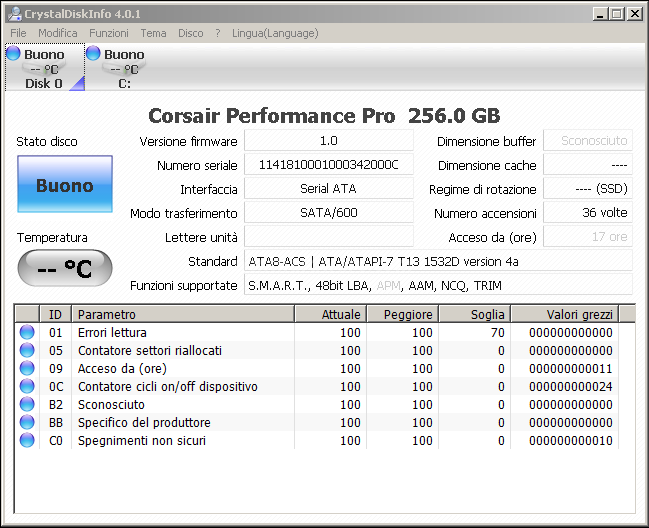This screenshot has width=649, height=528.
Task: Click the ID column header
Action: [55, 314]
